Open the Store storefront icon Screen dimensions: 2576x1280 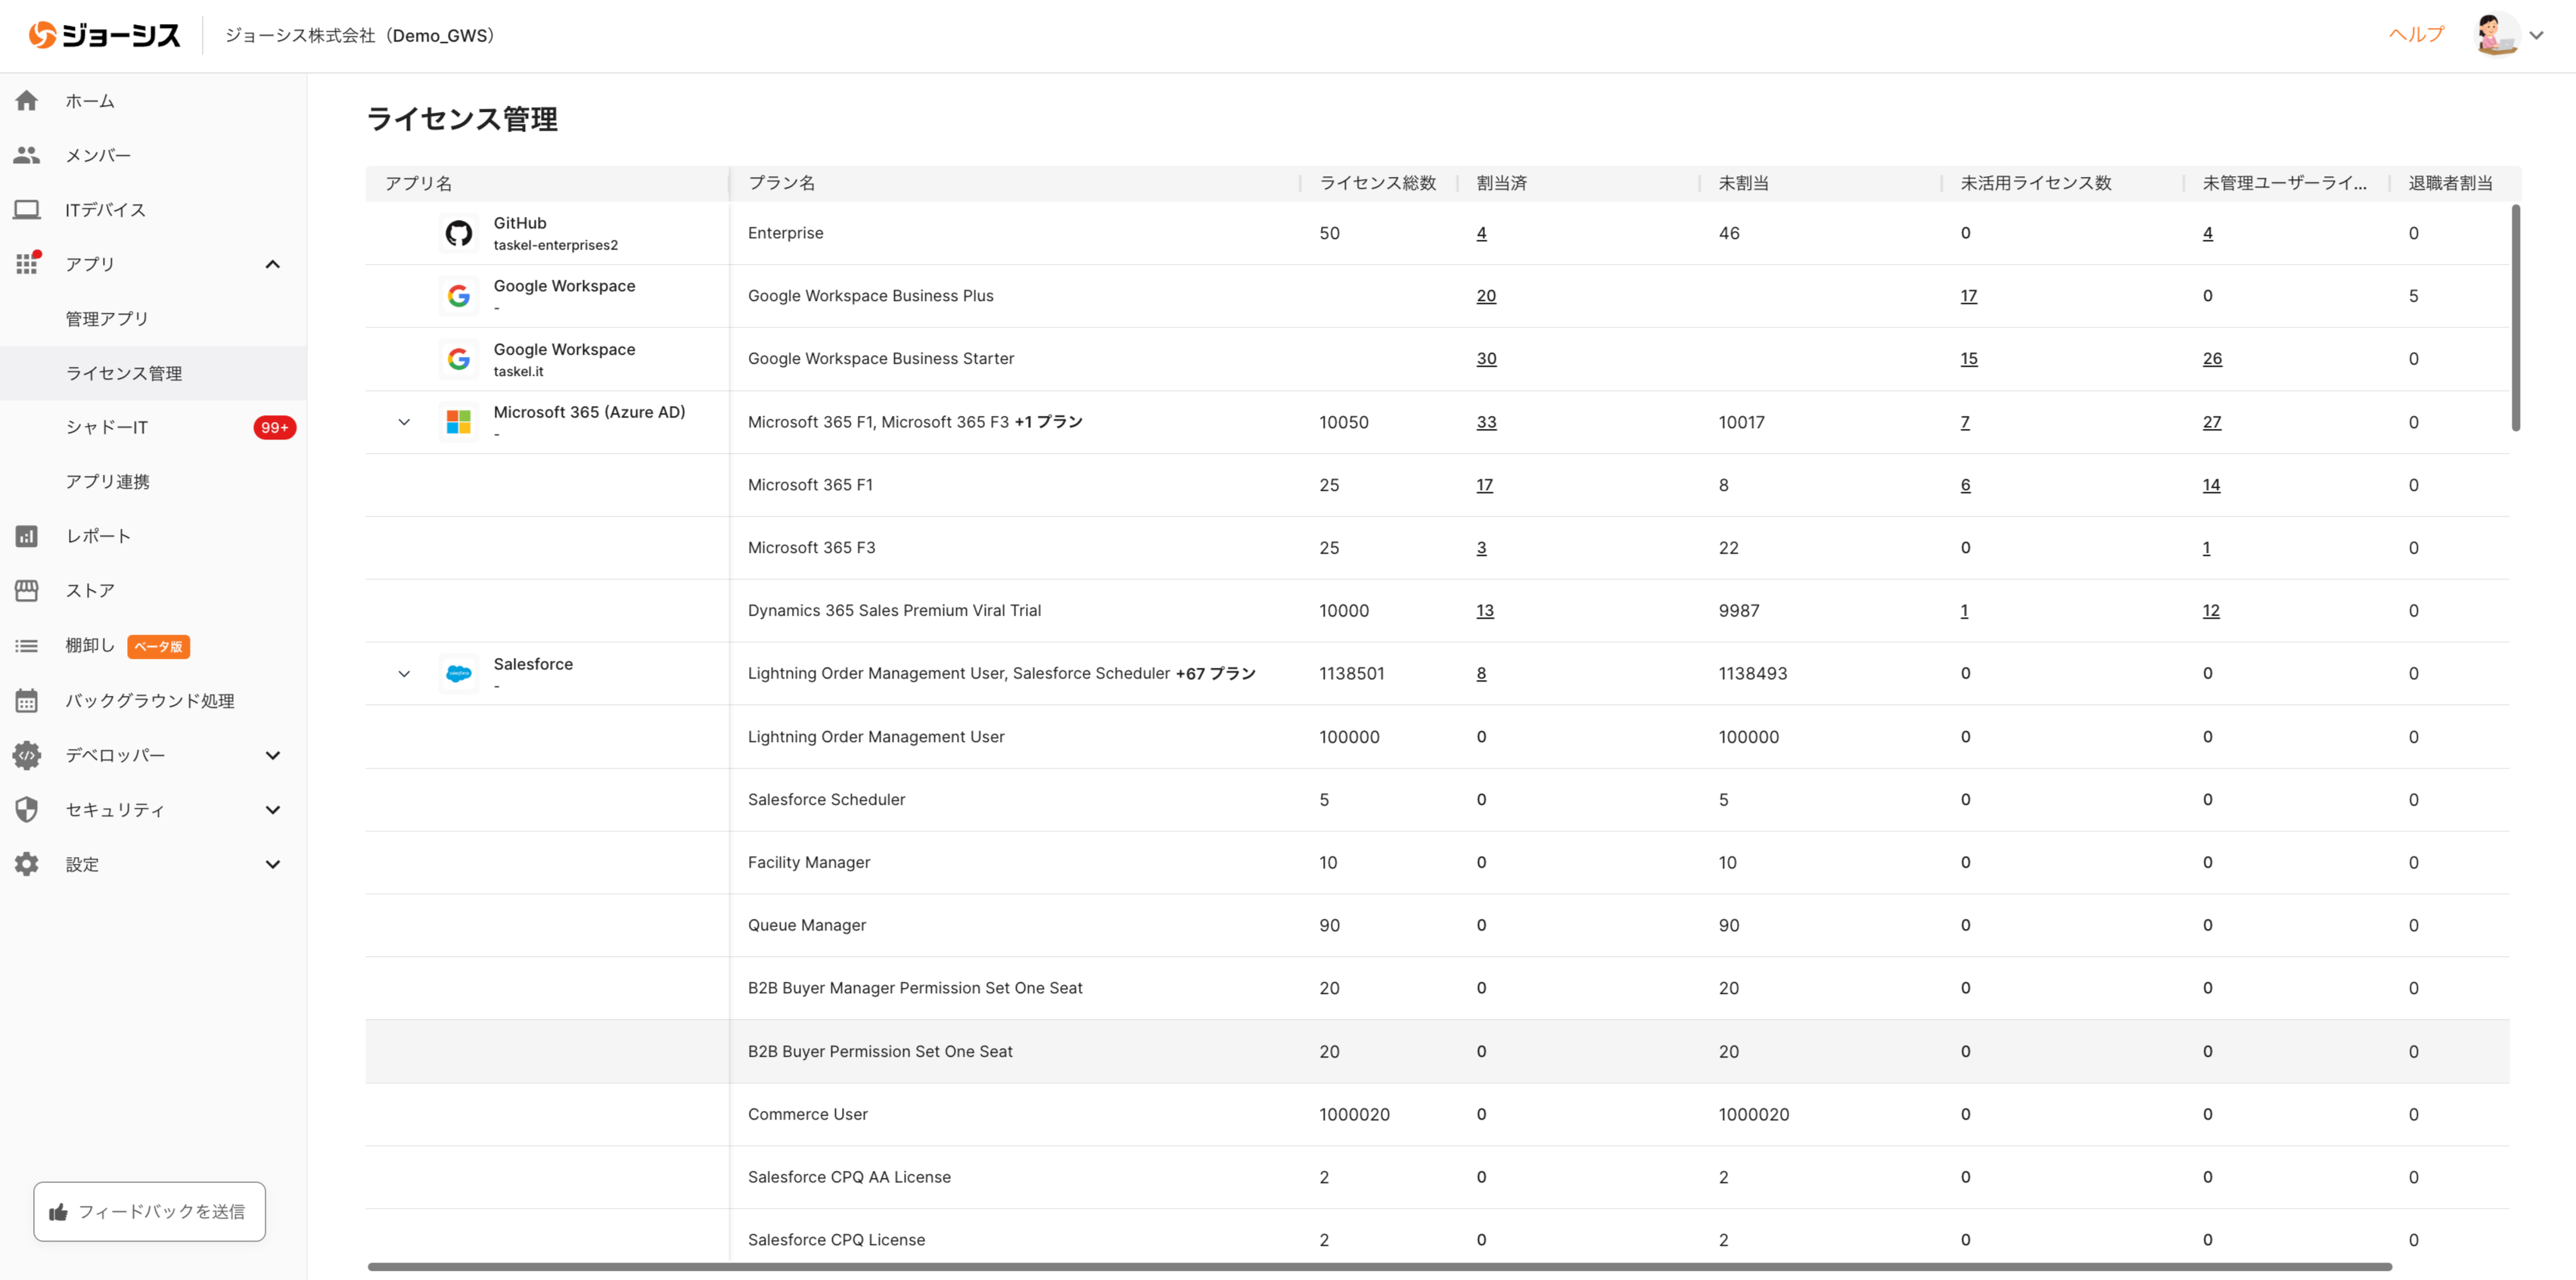[x=27, y=591]
